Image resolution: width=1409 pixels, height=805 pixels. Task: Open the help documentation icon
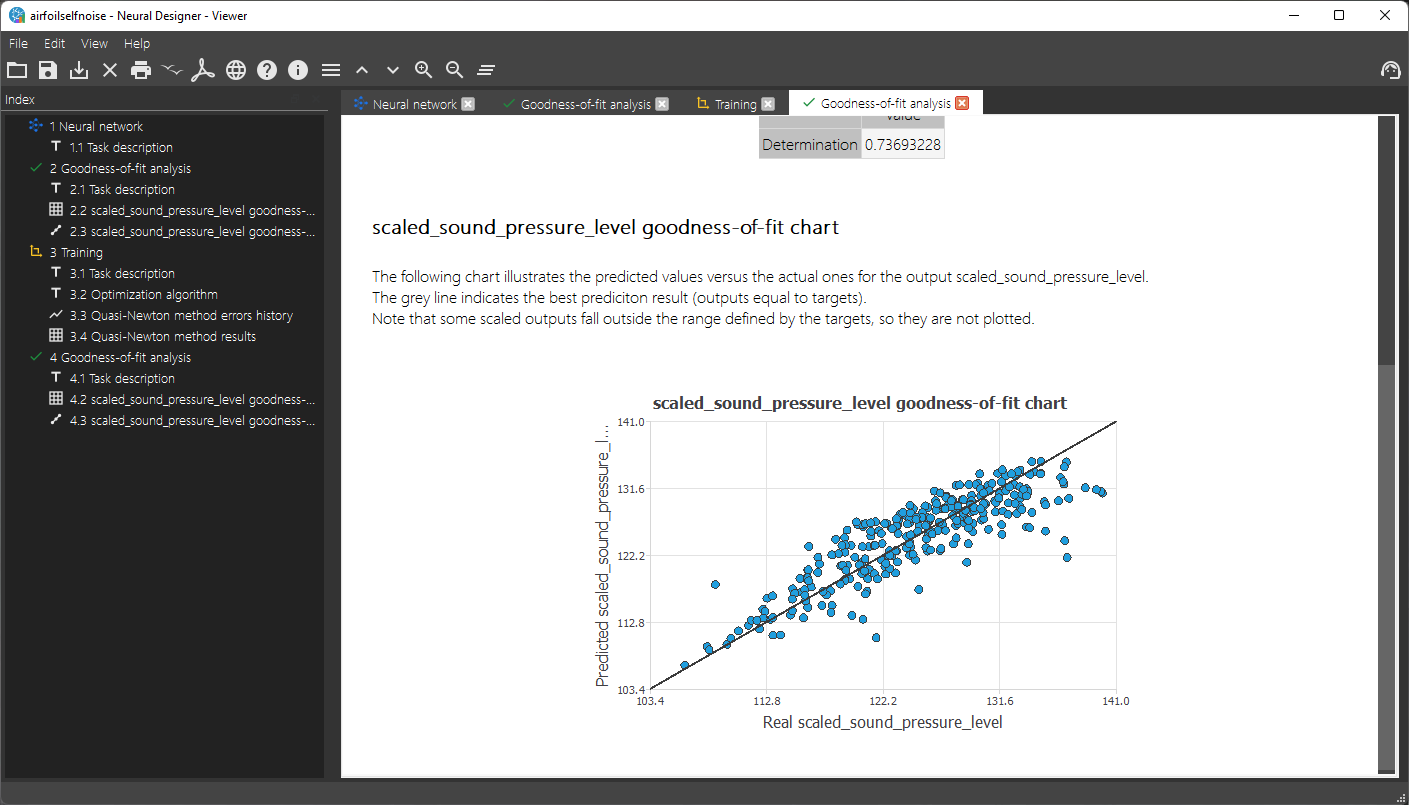[266, 69]
